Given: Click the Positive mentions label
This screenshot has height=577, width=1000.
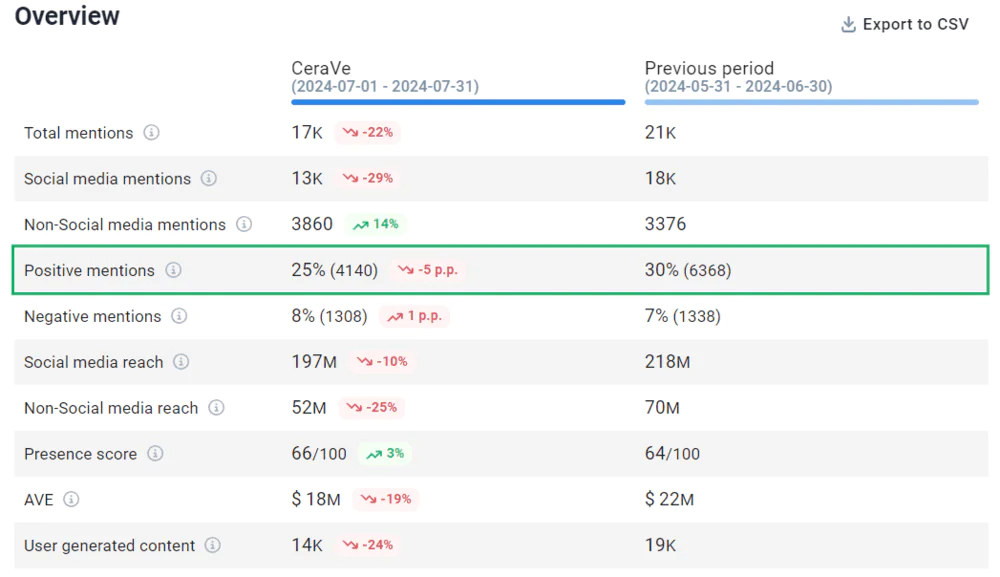Looking at the screenshot, I should [89, 270].
